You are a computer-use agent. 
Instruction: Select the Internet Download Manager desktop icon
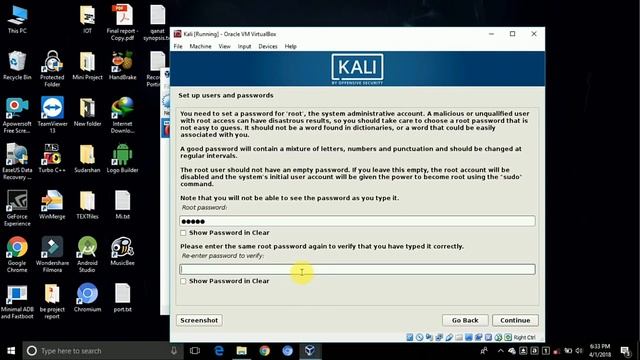[x=122, y=115]
